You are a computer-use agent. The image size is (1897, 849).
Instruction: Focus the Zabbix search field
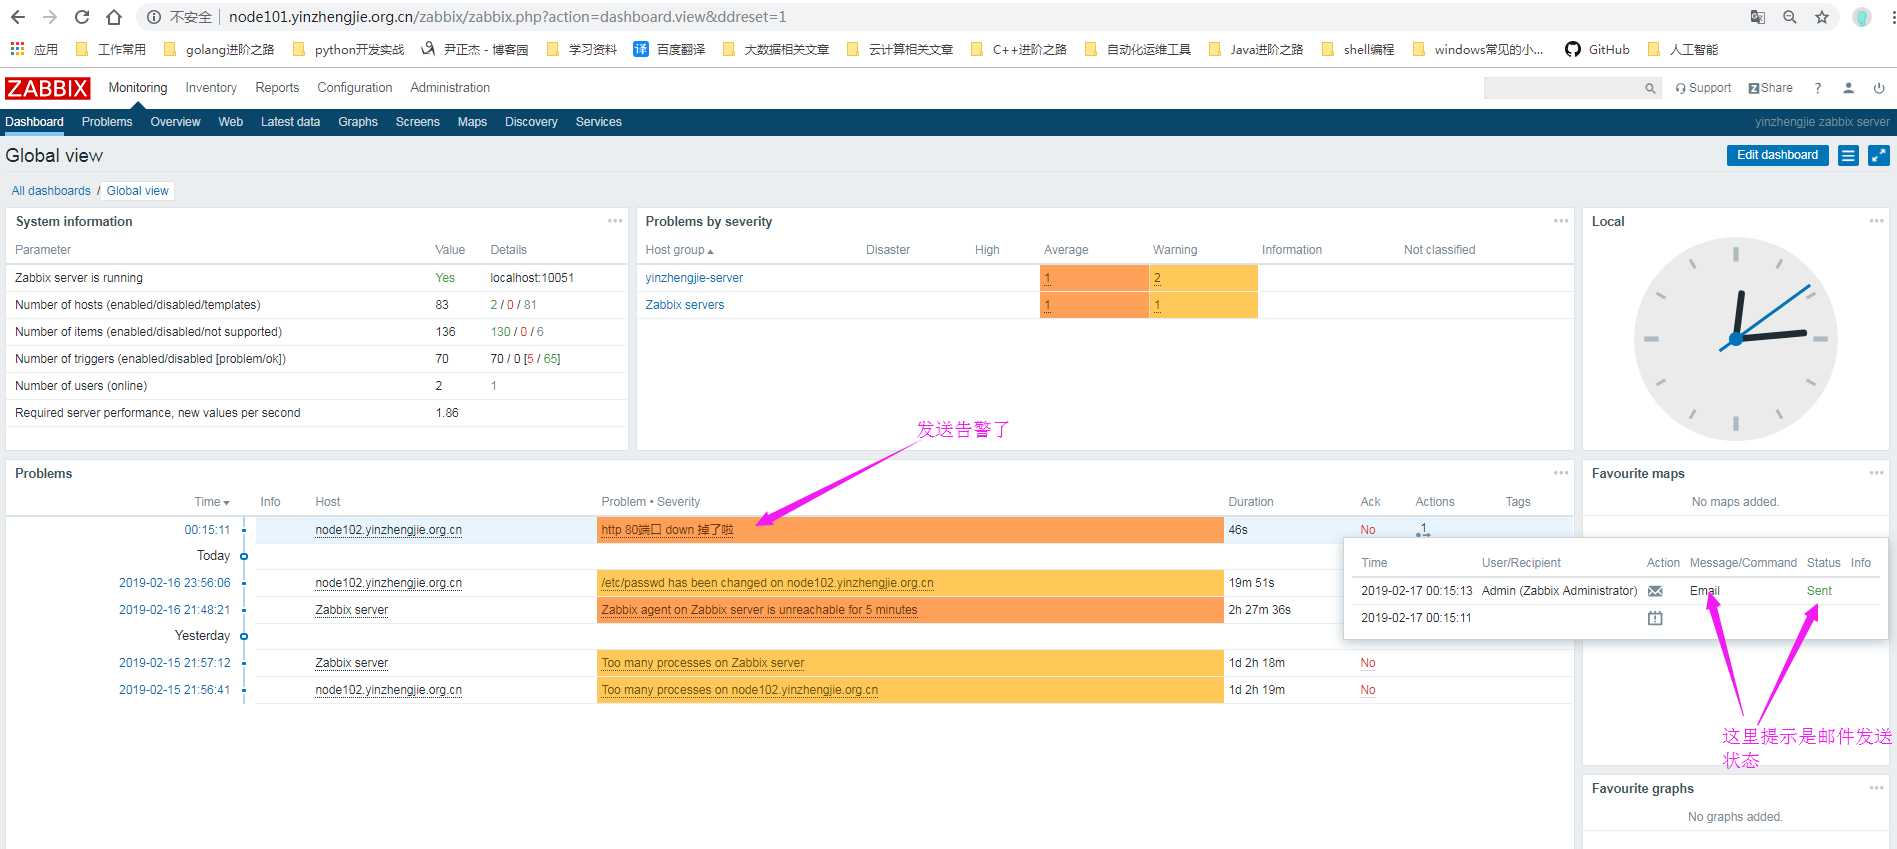(x=1563, y=88)
